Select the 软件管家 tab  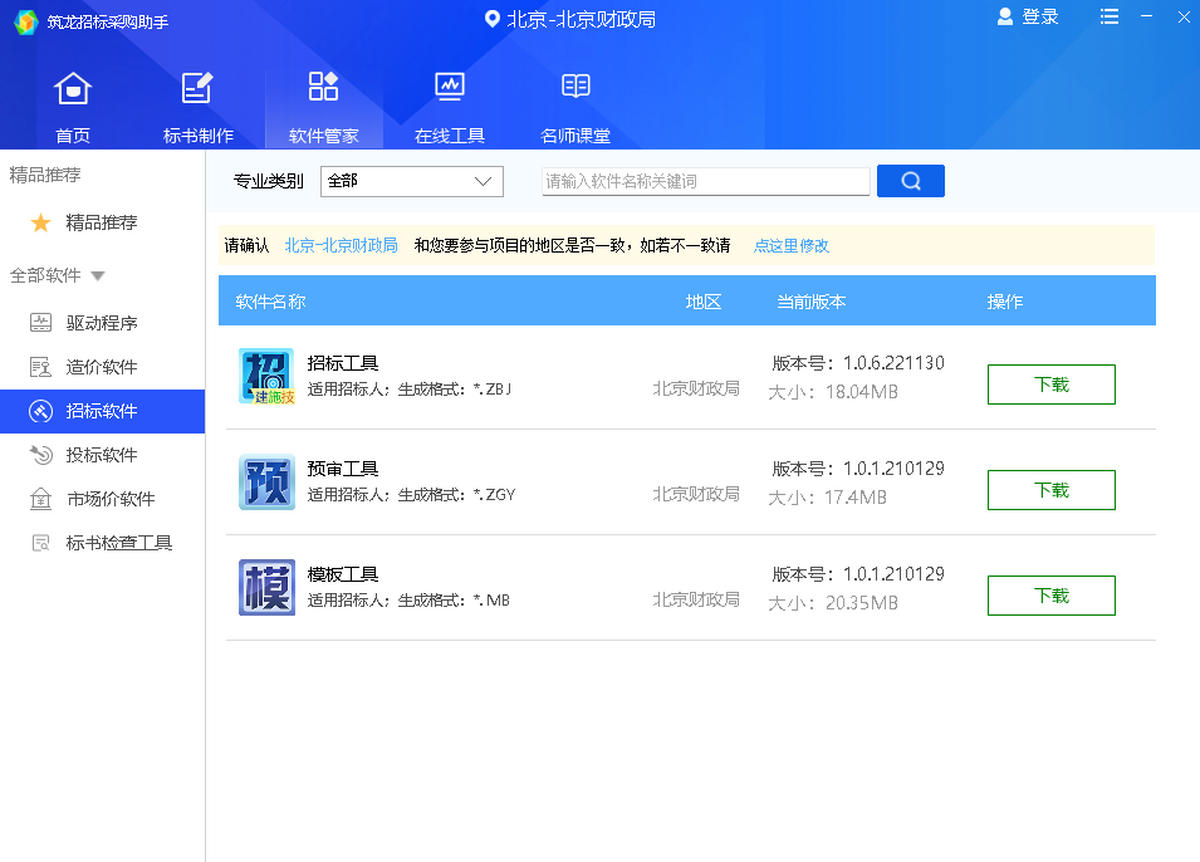(x=323, y=108)
